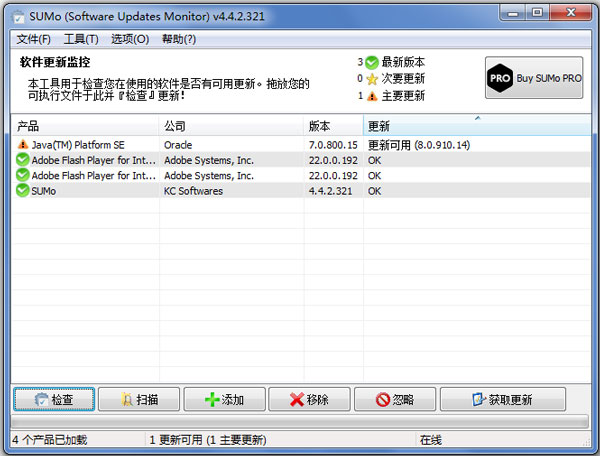Screen dimensions: 600x456
Task: Sort by the 版本 column header
Action: [333, 125]
